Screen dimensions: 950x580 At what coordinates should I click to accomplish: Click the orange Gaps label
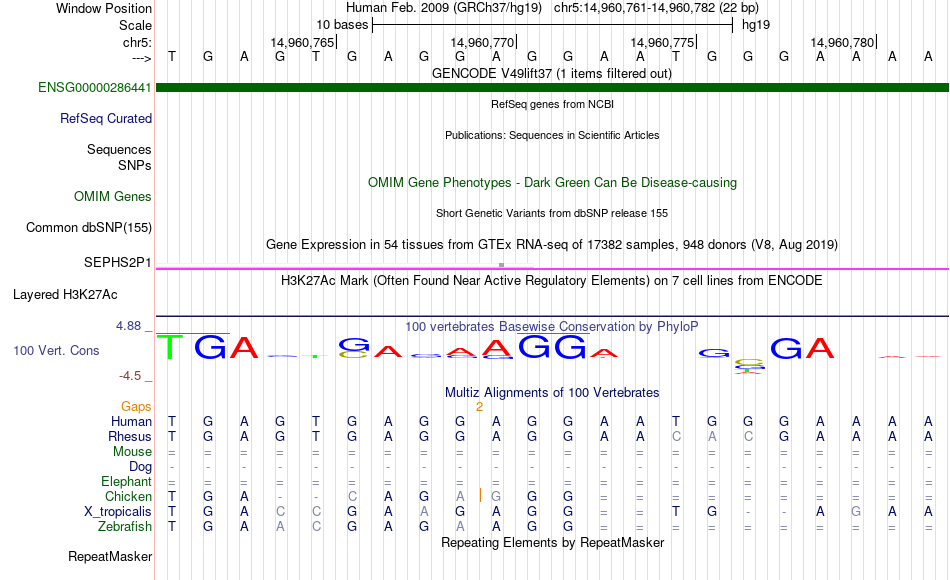[136, 407]
